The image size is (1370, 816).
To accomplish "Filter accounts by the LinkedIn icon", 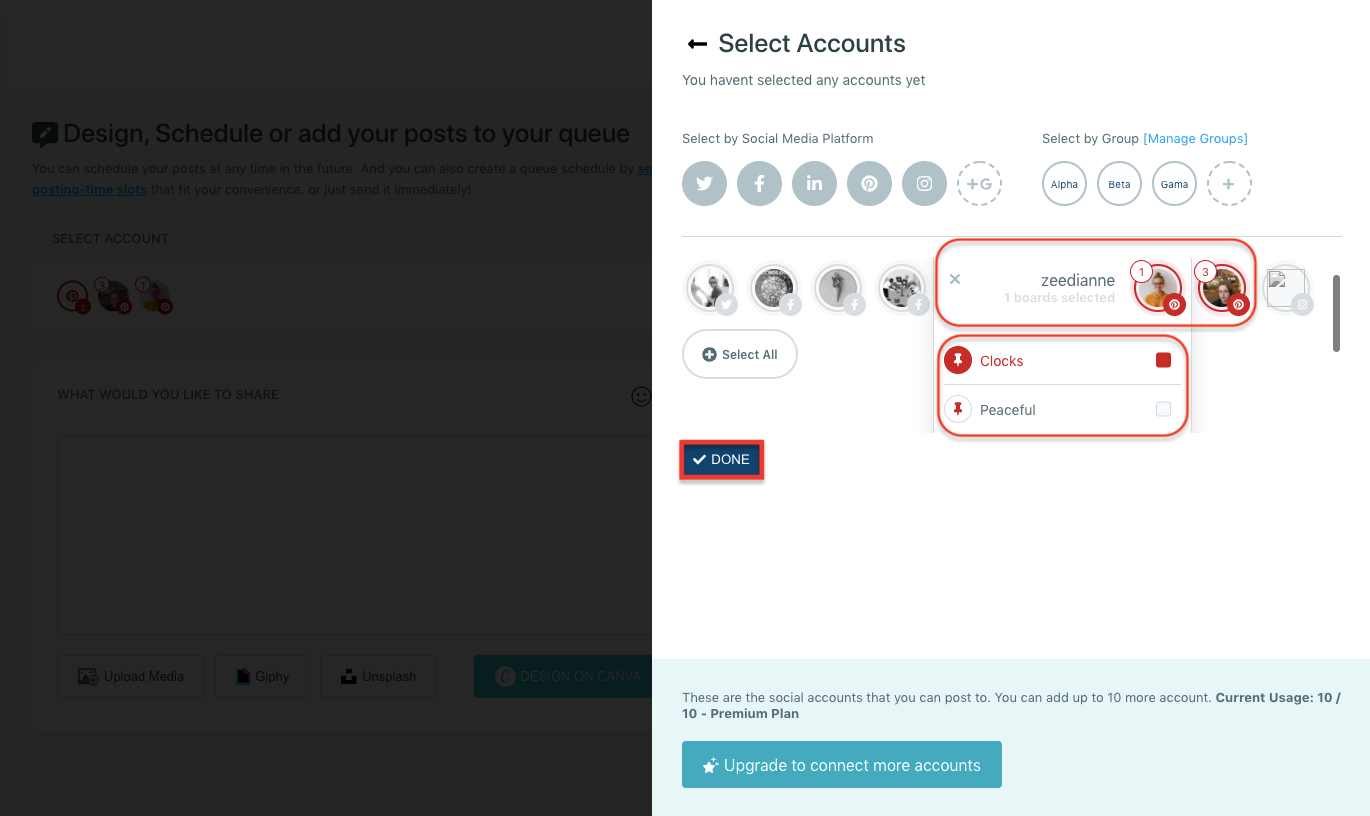I will click(814, 183).
